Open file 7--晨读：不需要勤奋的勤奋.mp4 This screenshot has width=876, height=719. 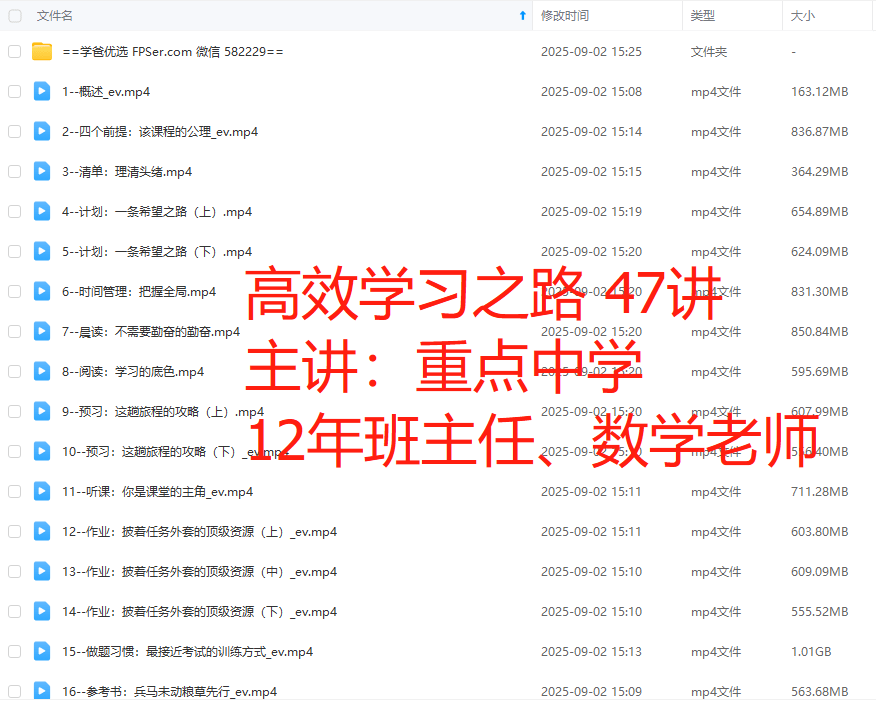(x=151, y=332)
